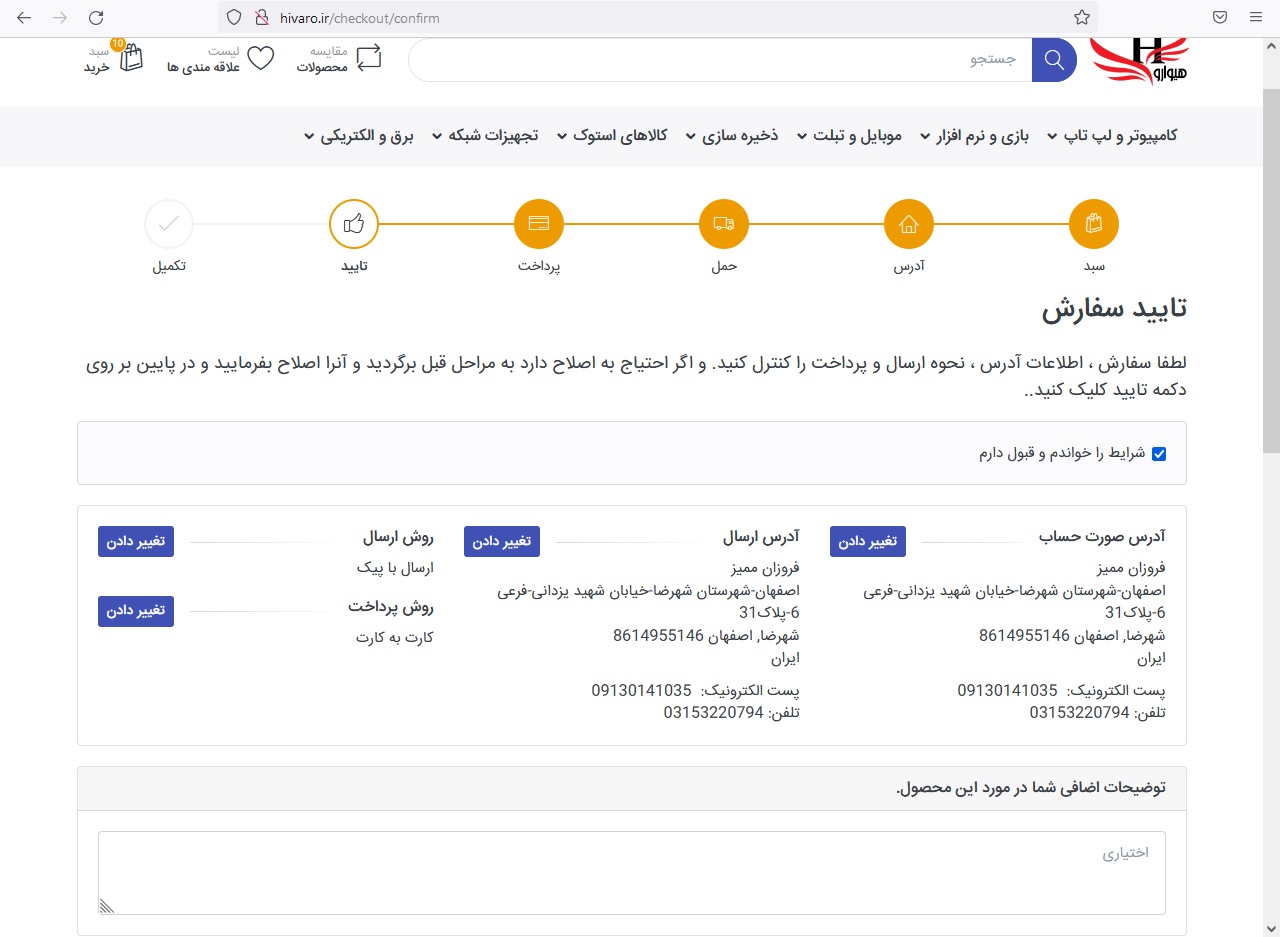Click the optional order comments text area
Viewport: 1280px width, 937px height.
(631, 872)
